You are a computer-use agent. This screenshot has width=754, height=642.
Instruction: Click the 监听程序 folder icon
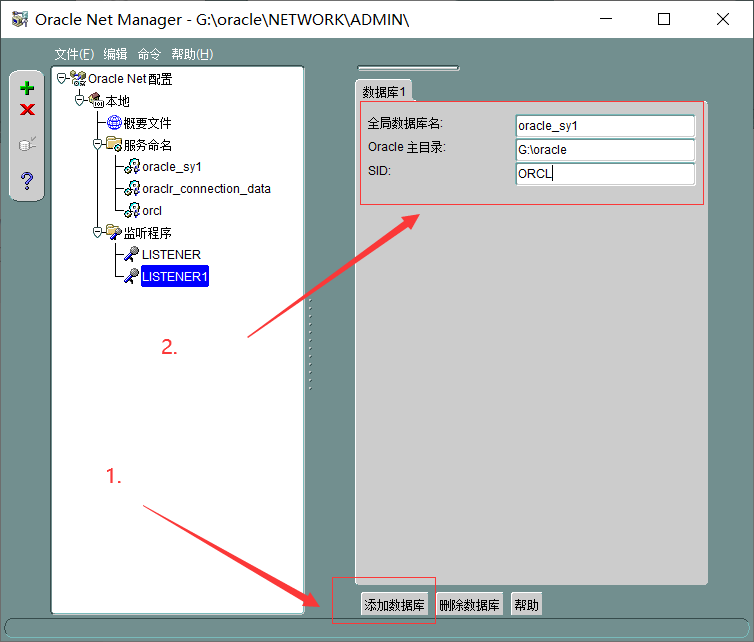coord(114,232)
